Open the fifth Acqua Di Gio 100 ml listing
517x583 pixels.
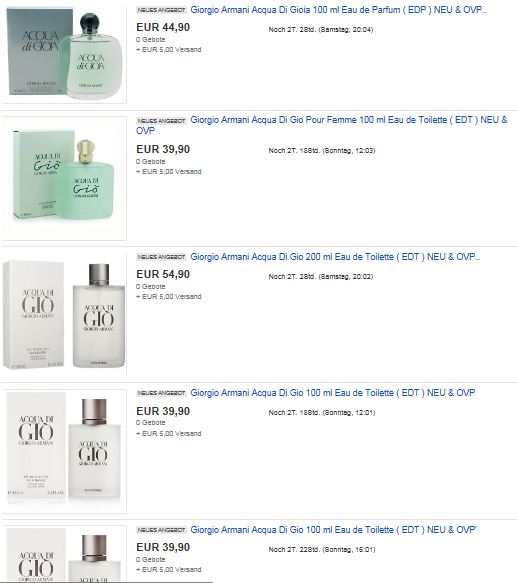click(334, 530)
